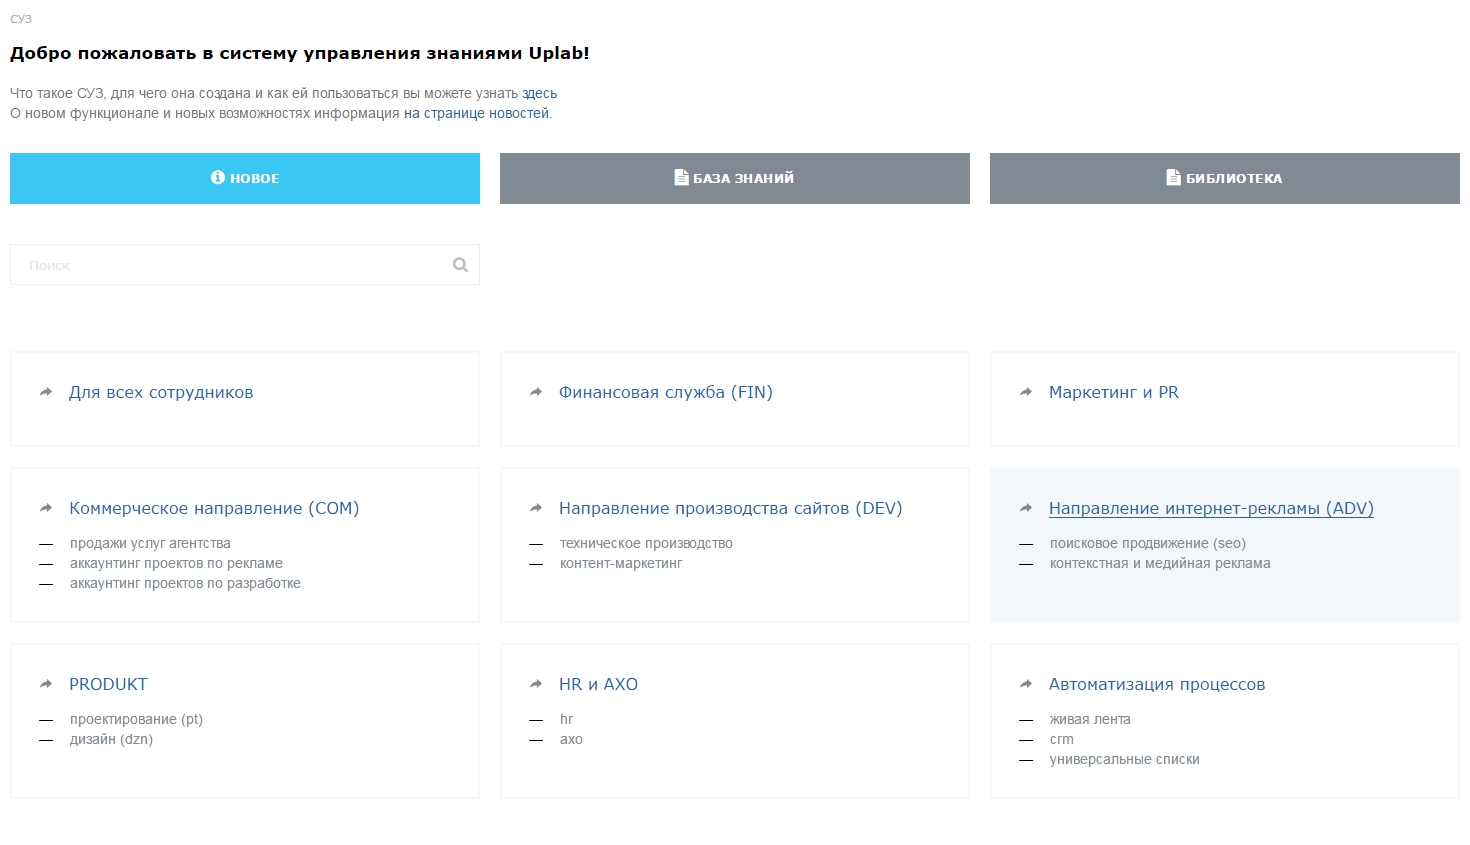
Task: Open Направление интернет-рекламы (ADV) link
Action: click(1211, 508)
